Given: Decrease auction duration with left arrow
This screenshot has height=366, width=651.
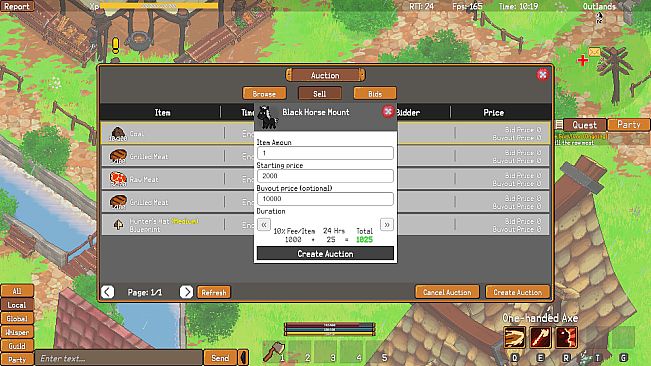Looking at the screenshot, I should point(264,224).
